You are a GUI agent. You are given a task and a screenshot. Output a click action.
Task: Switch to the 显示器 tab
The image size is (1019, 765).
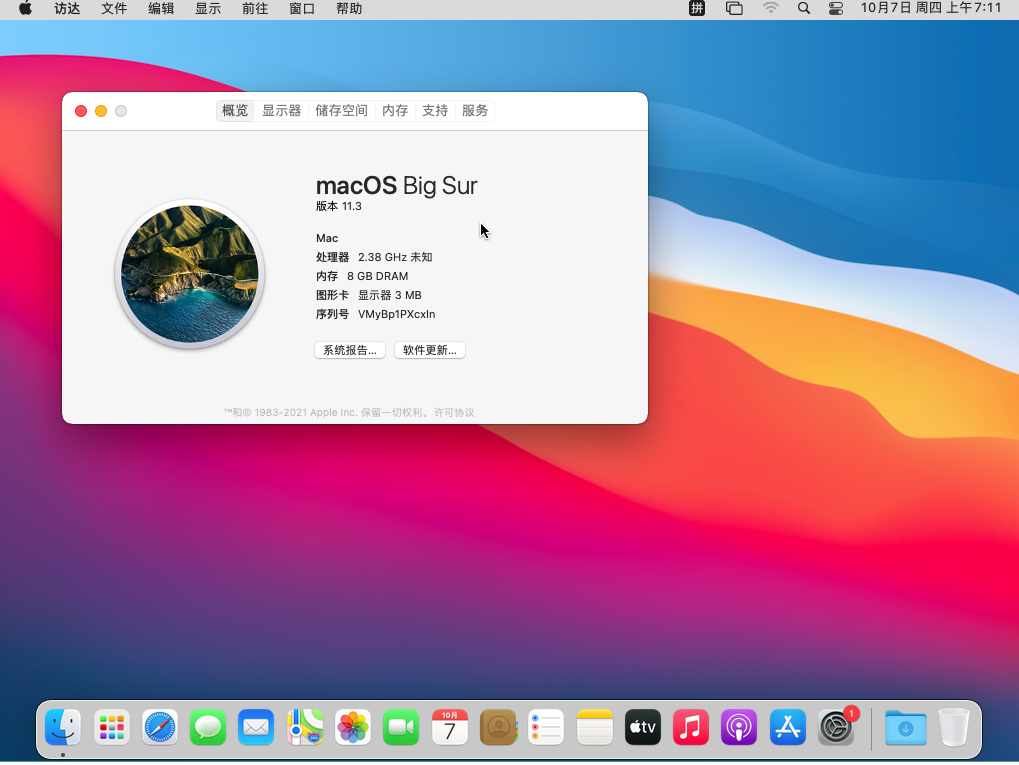point(281,110)
